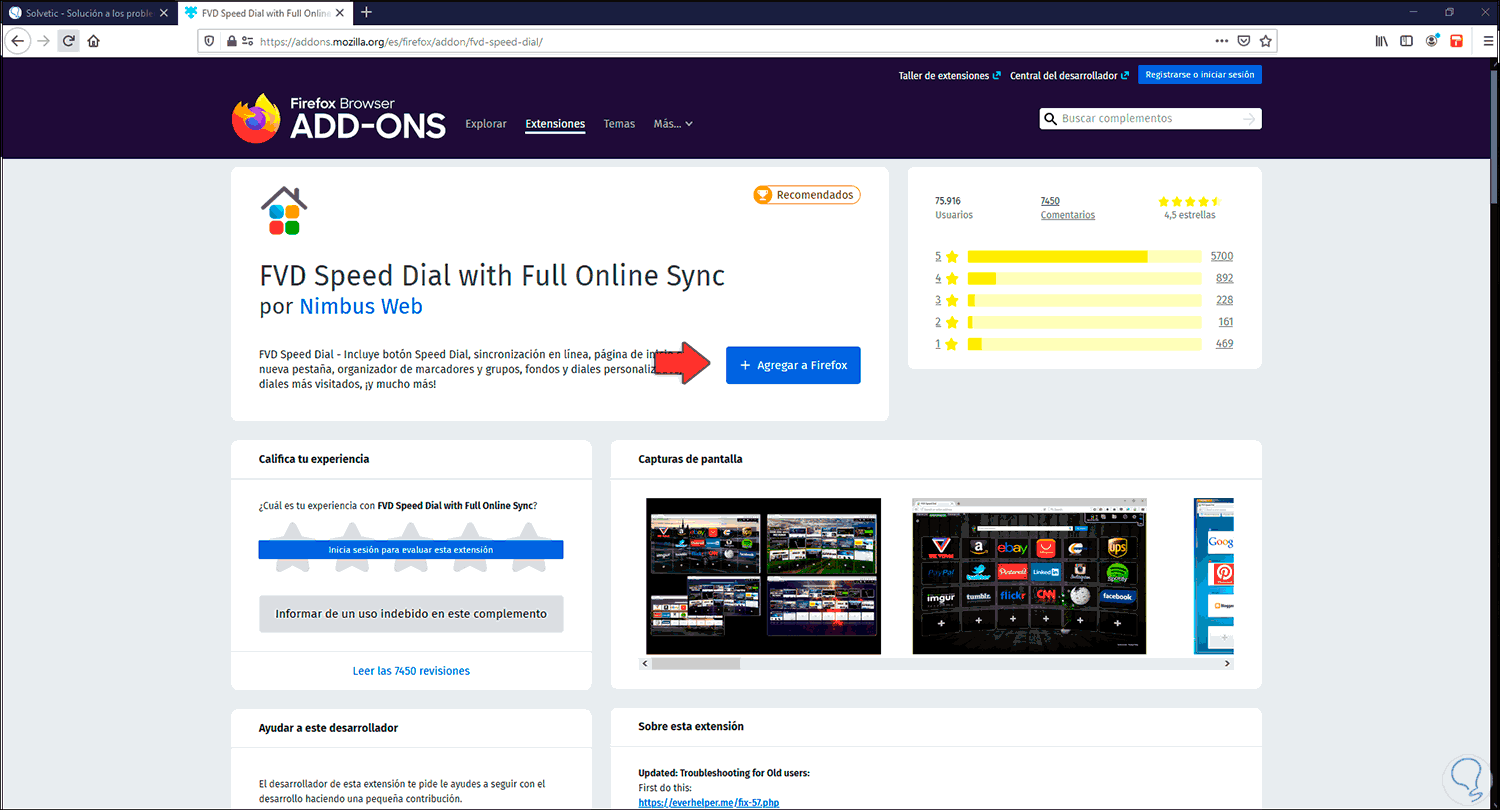Click the Califica tu experiencia heading
This screenshot has height=810, width=1500.
(x=314, y=459)
